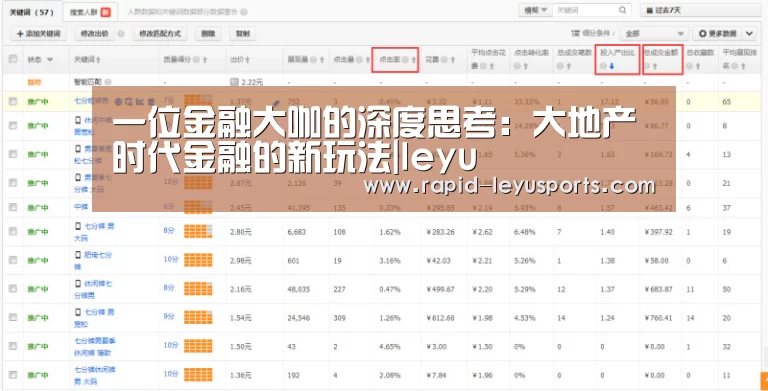This screenshot has width=768, height=391.
Task: Open the 过去7天 date range selector
Action: 700,10
